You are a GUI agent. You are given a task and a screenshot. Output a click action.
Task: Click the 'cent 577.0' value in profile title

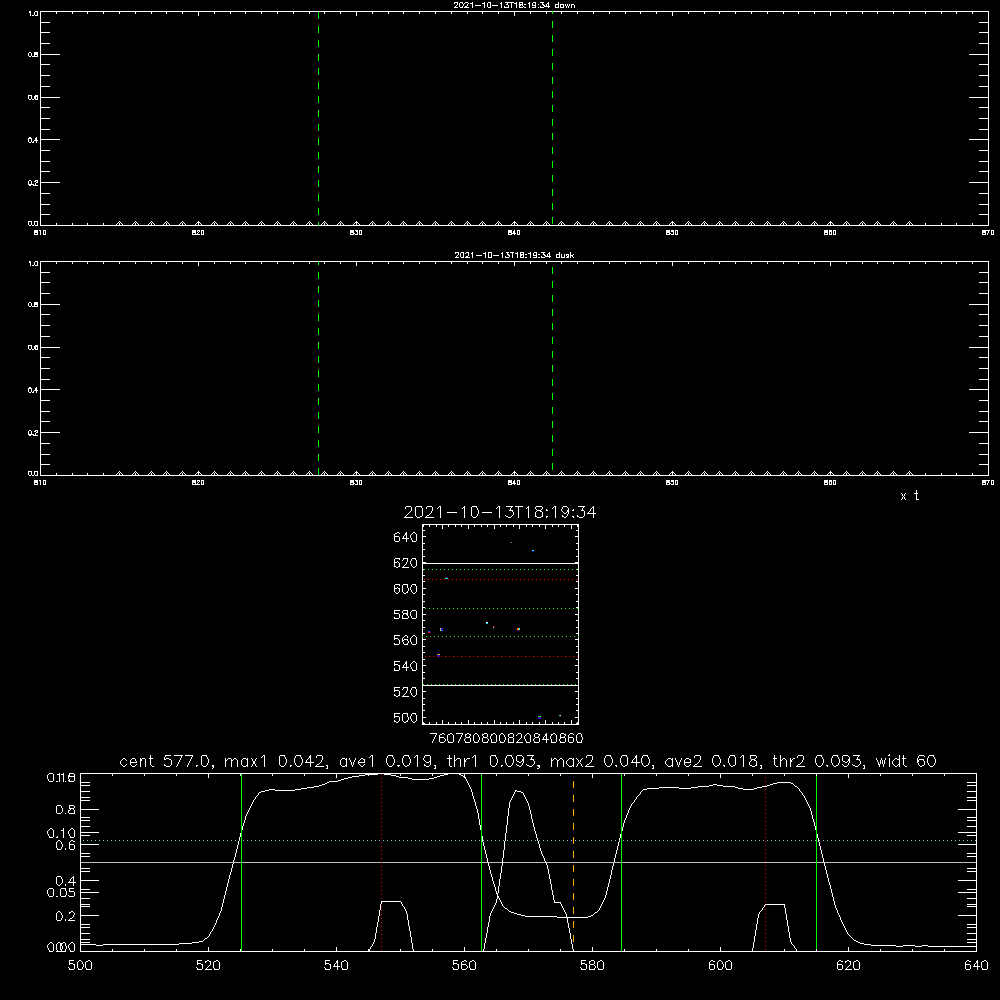(x=165, y=761)
